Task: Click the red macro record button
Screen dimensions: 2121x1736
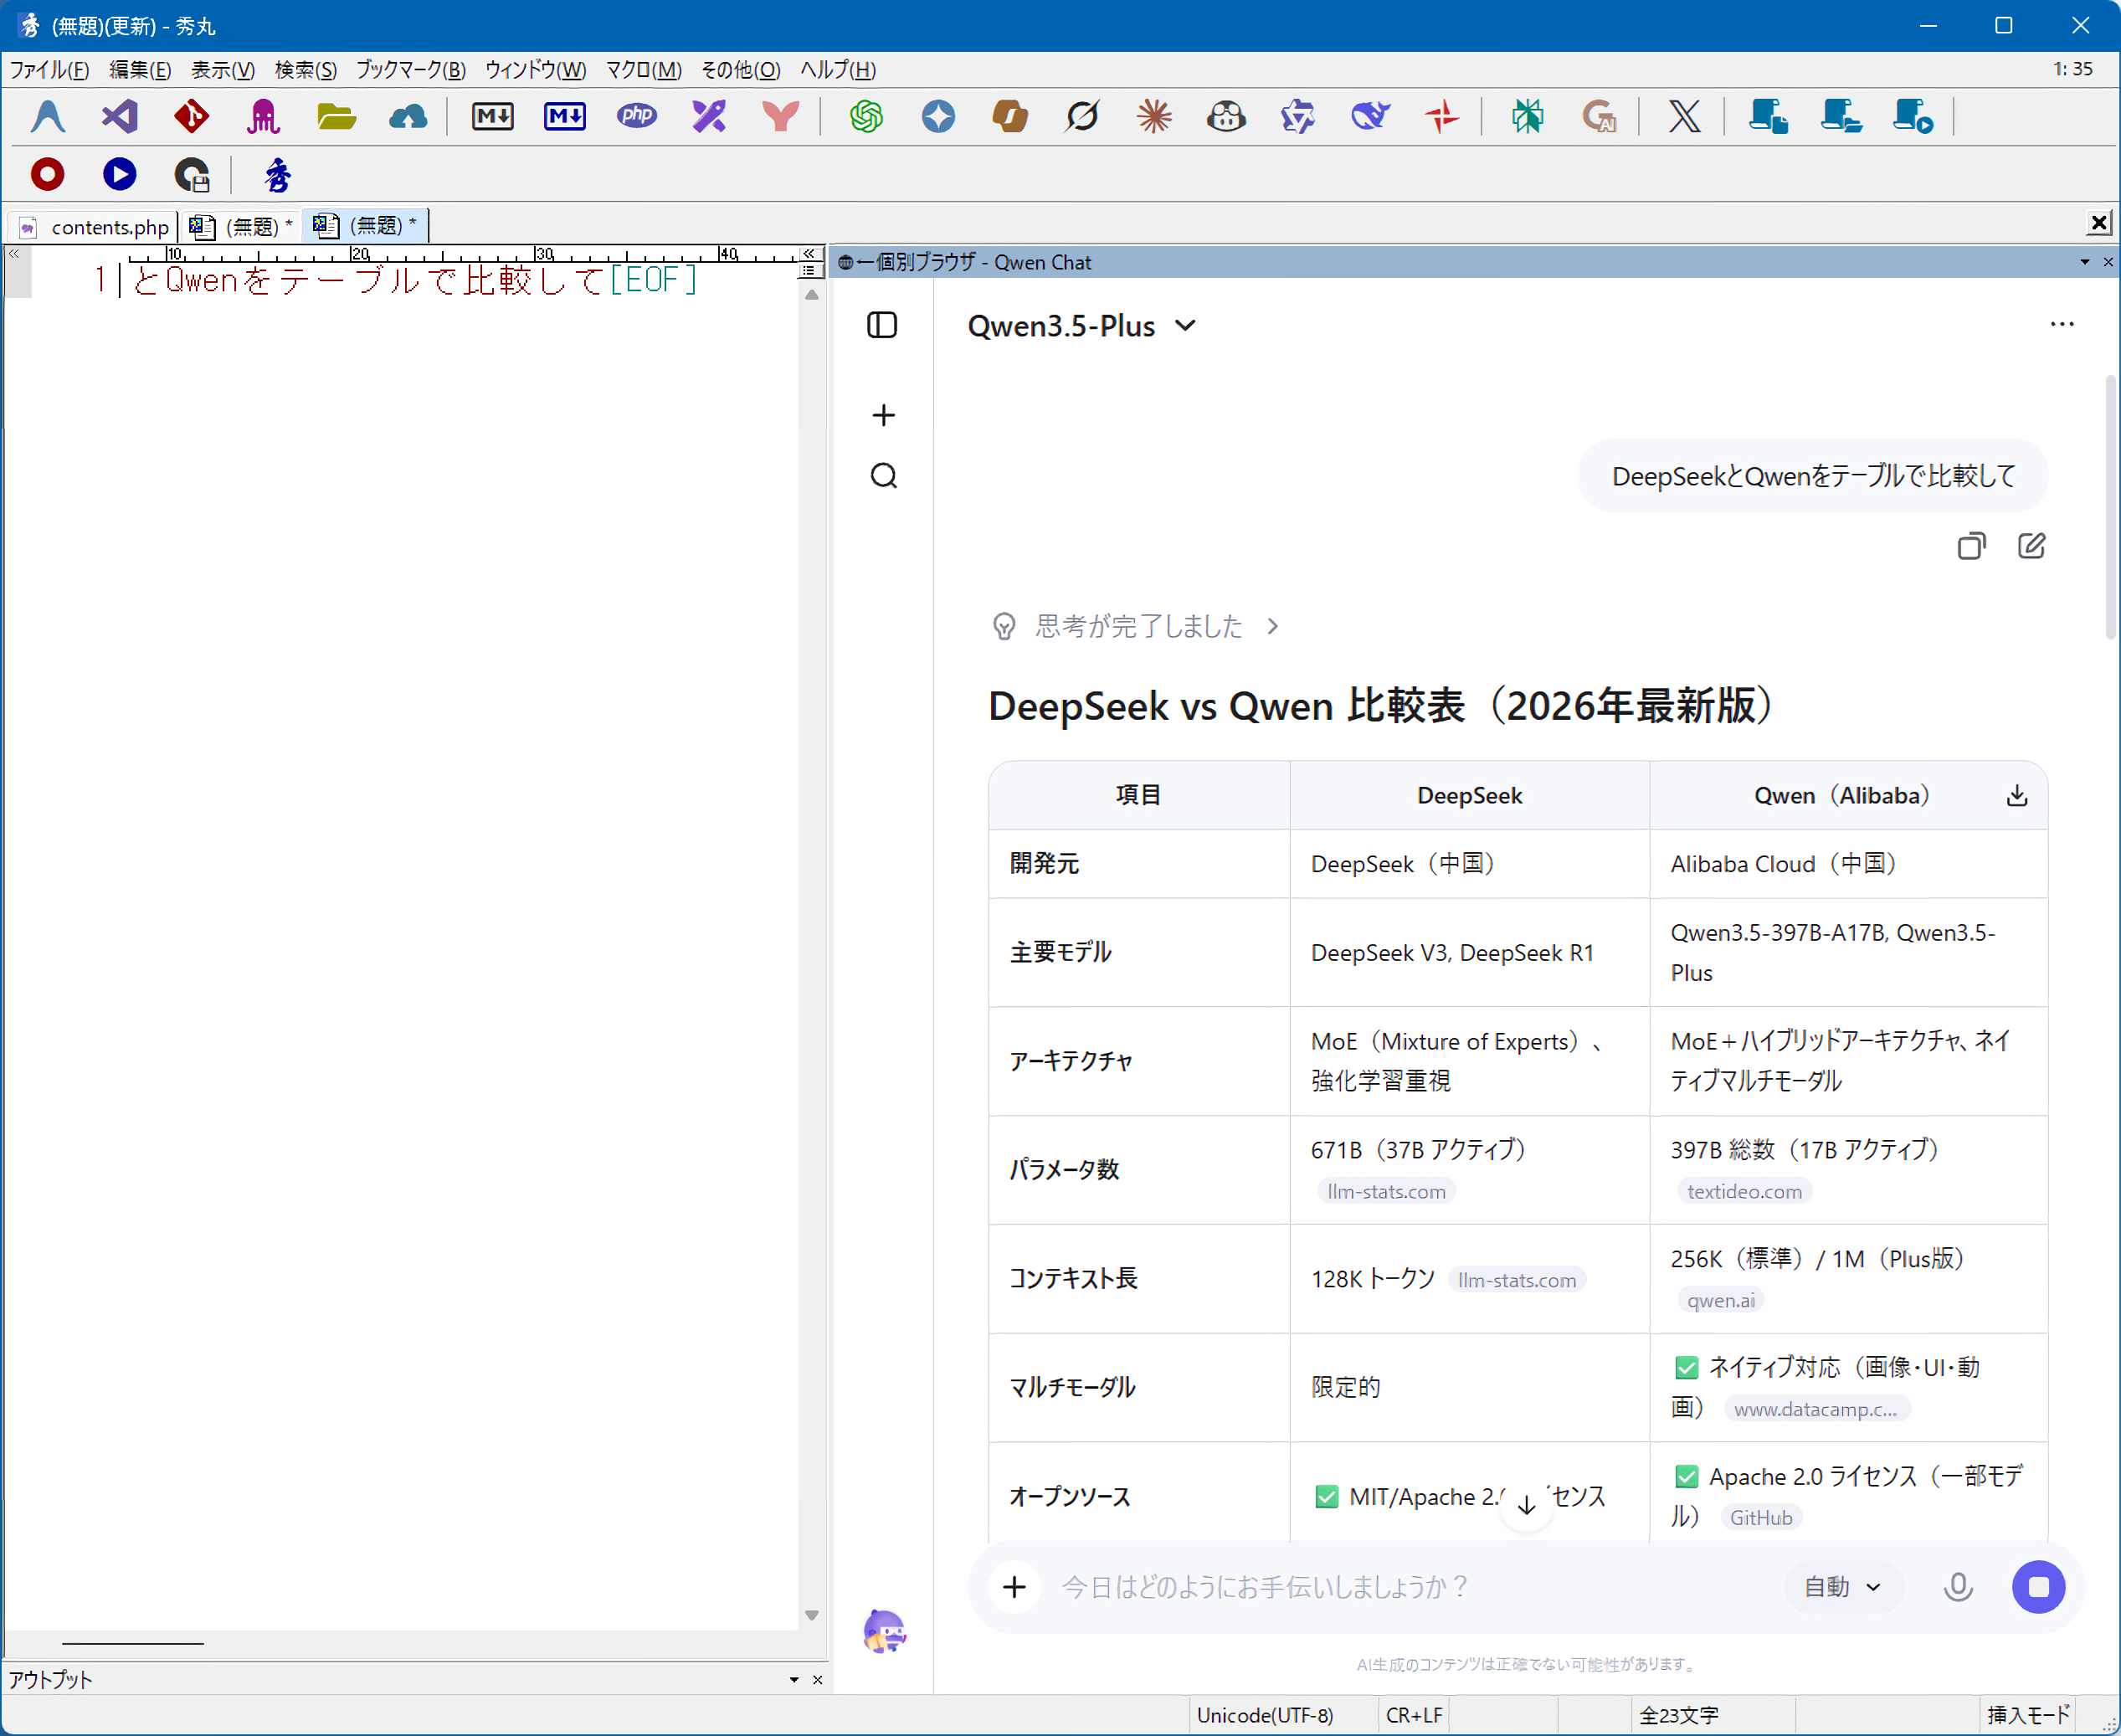Action: coord(47,175)
